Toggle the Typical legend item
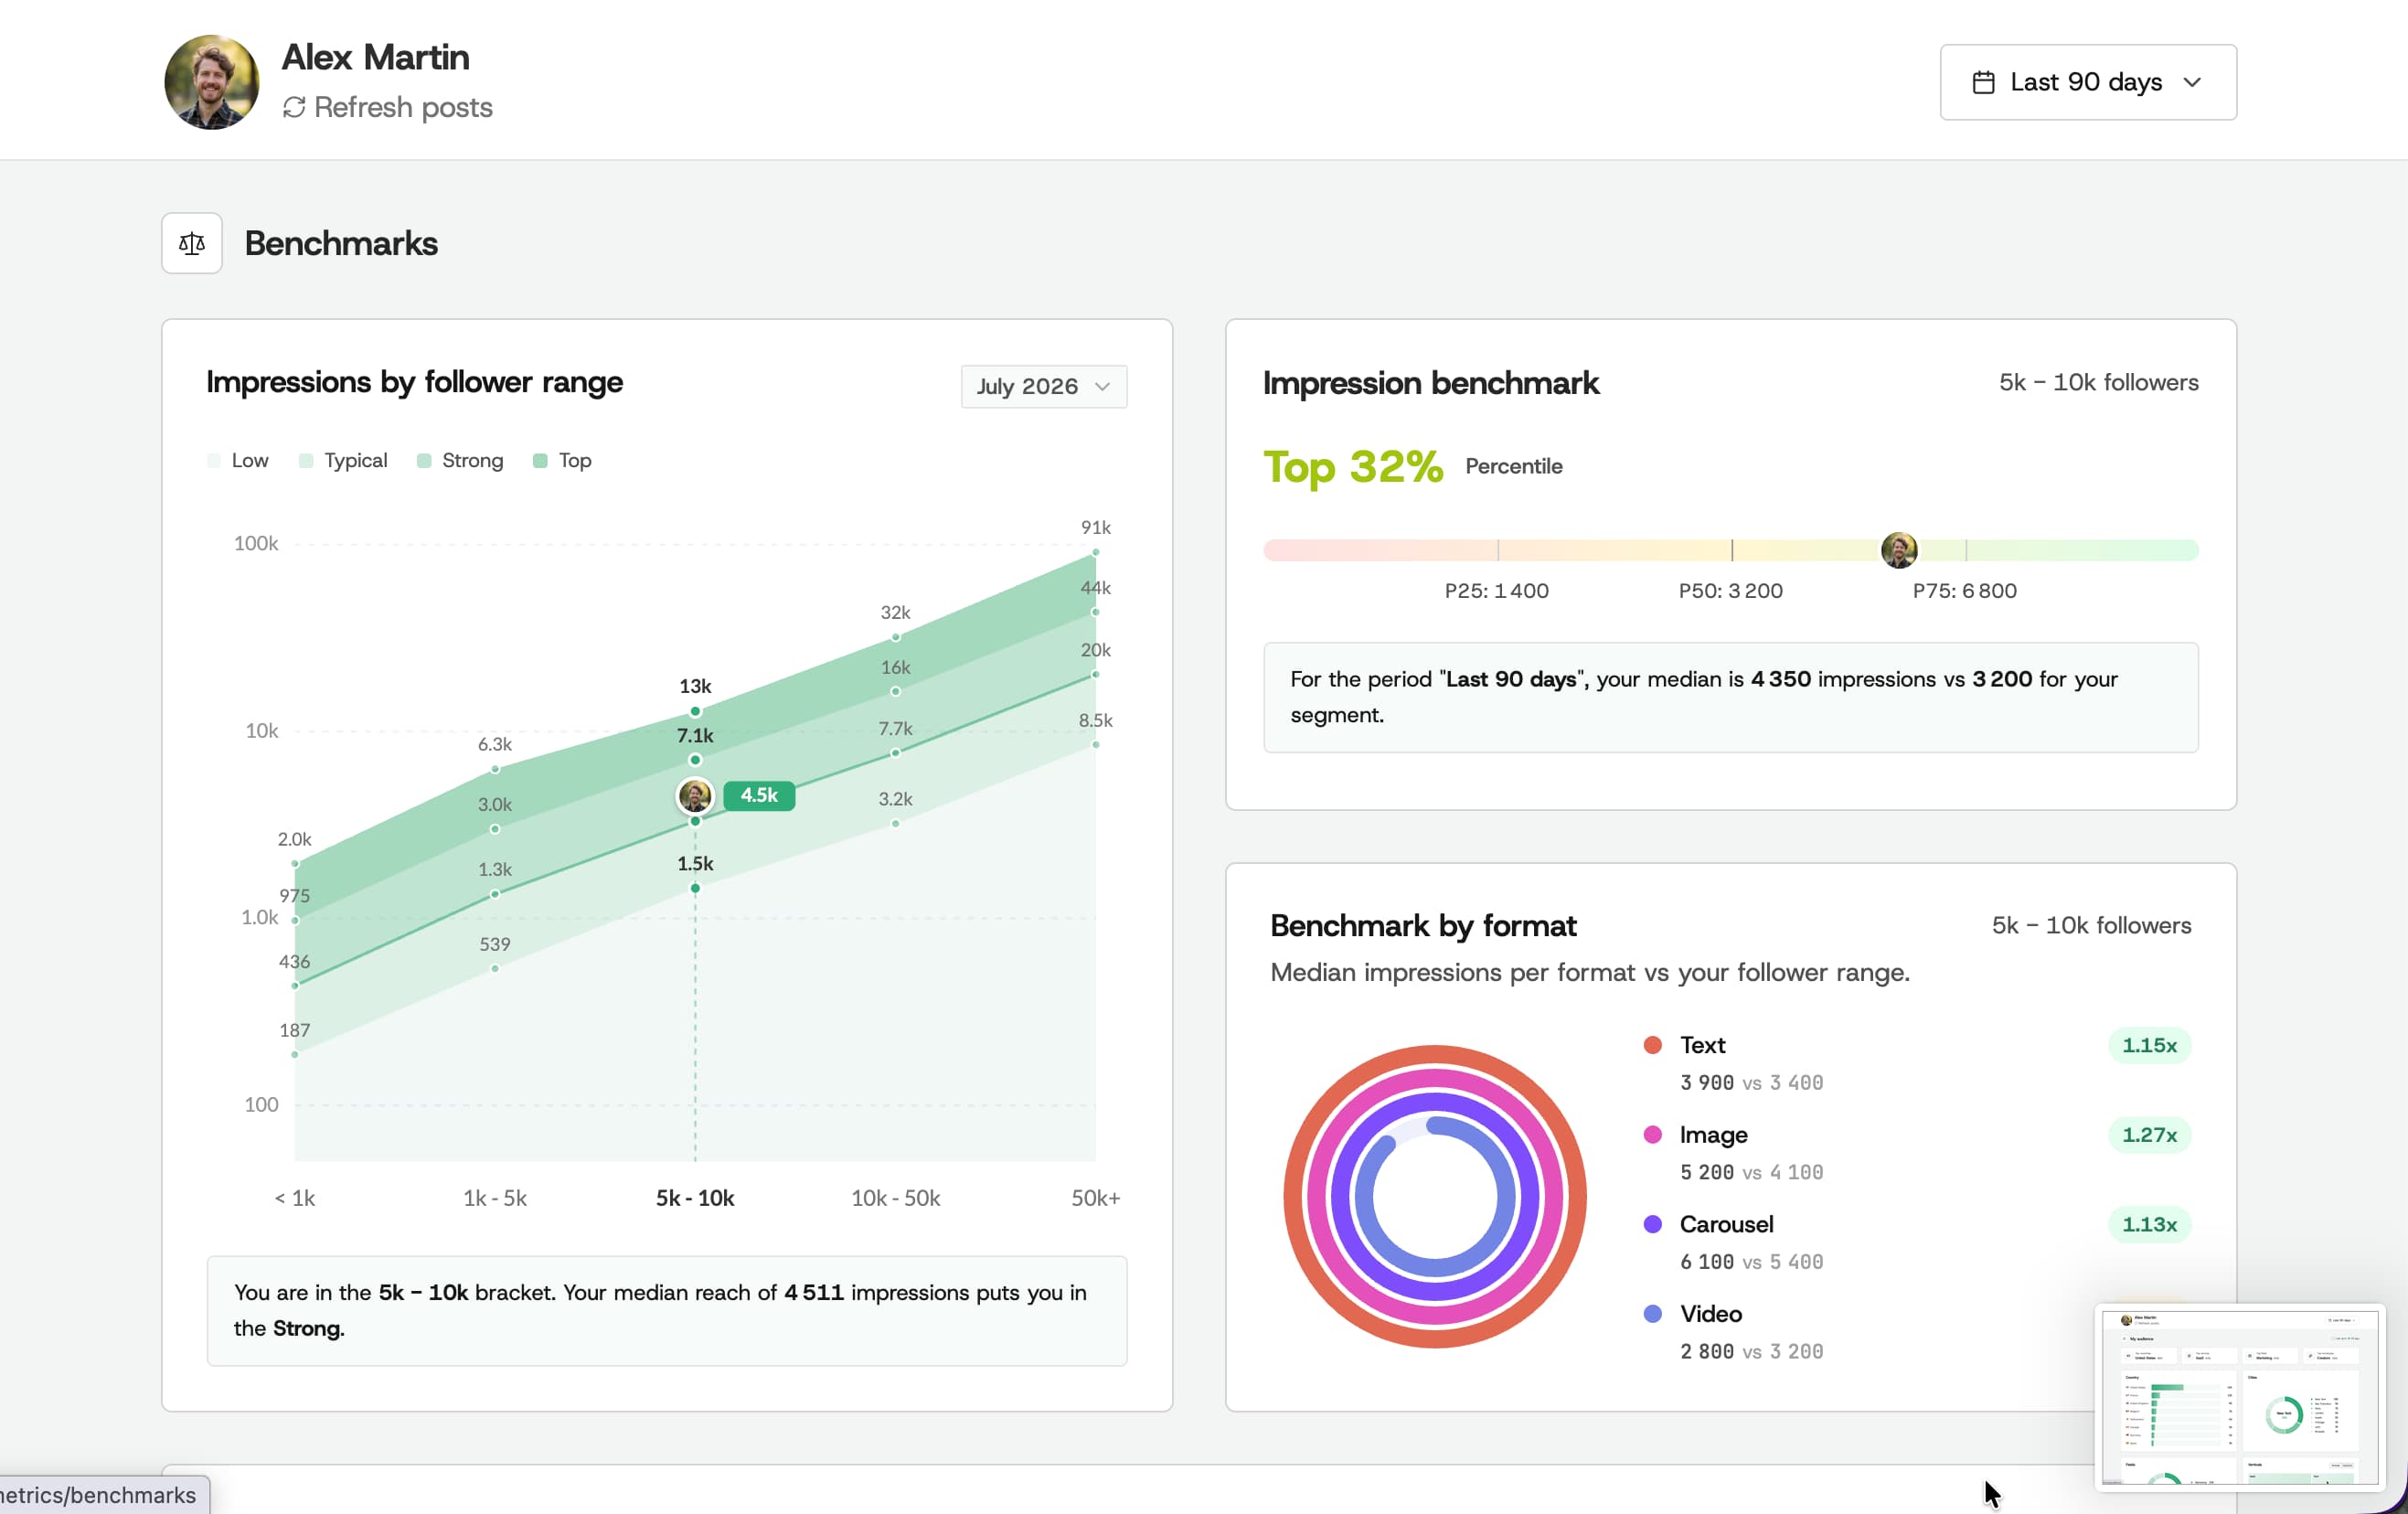2408x1514 pixels. (343, 460)
